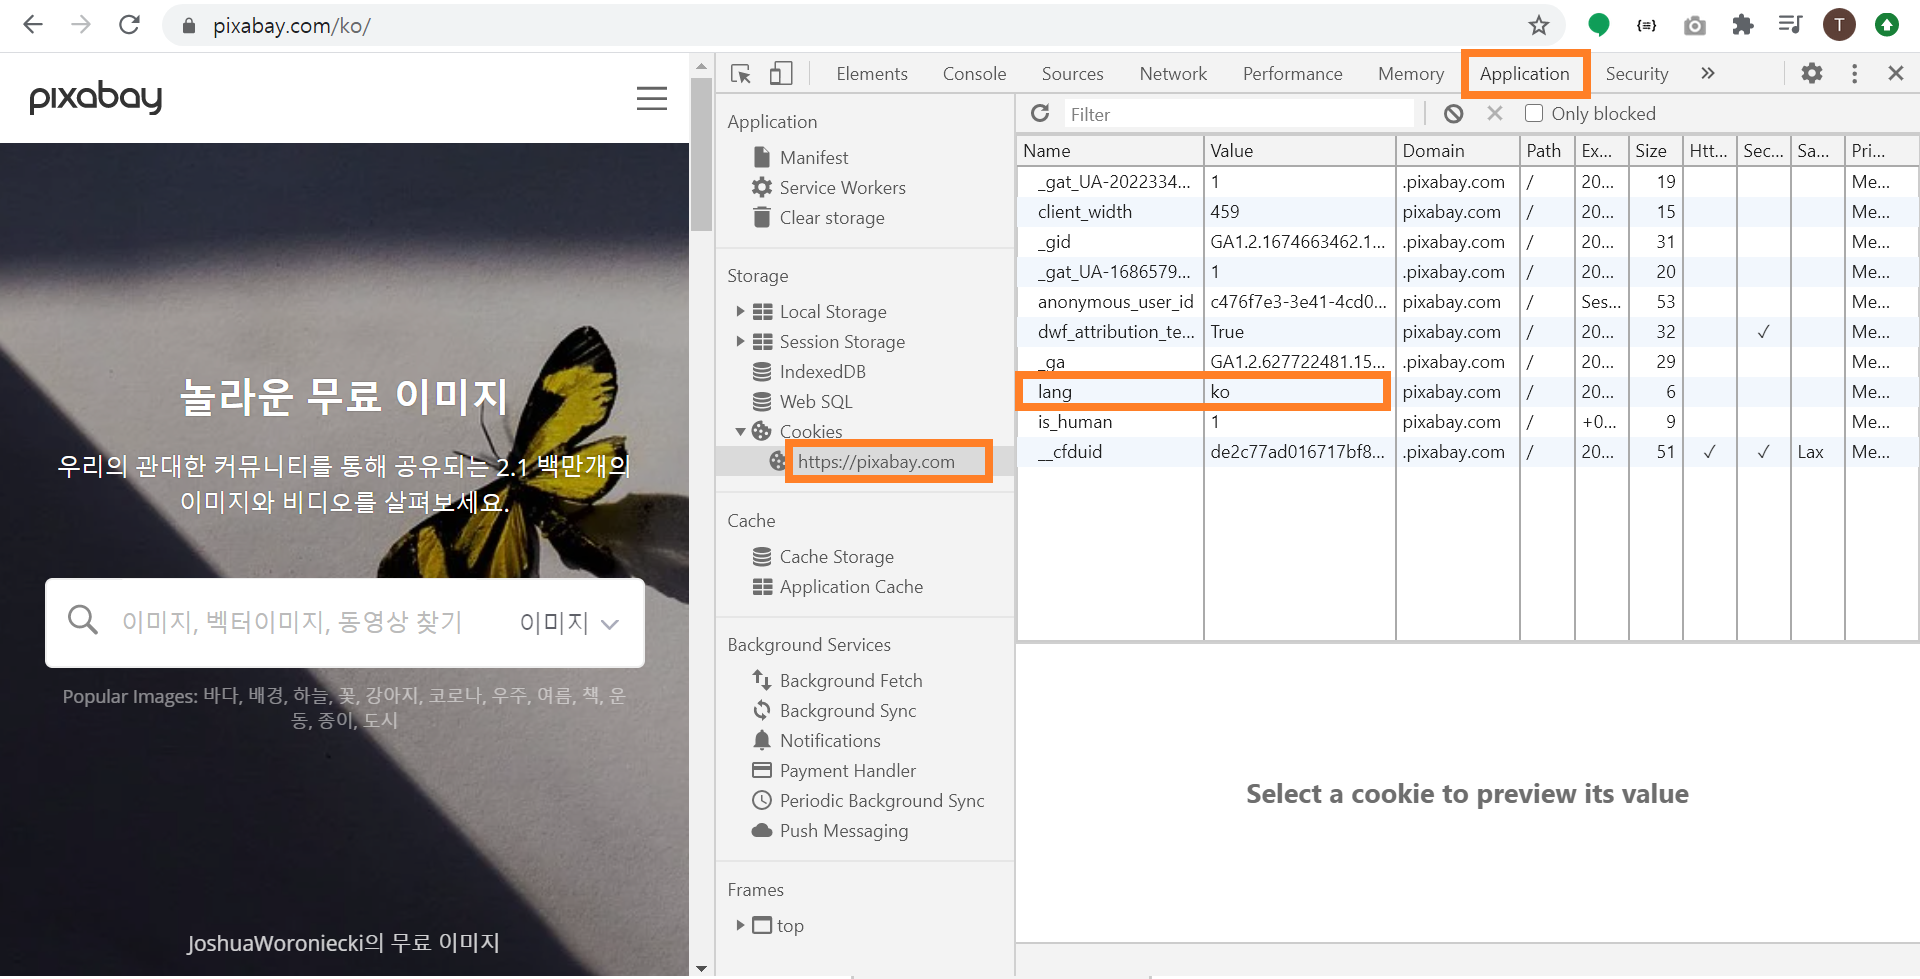Focus the Pixabay image search field
The height and width of the screenshot is (979, 1920).
click(292, 622)
